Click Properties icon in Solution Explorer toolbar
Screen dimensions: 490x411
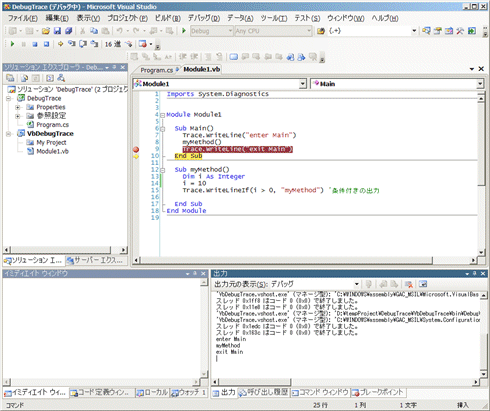(10, 78)
